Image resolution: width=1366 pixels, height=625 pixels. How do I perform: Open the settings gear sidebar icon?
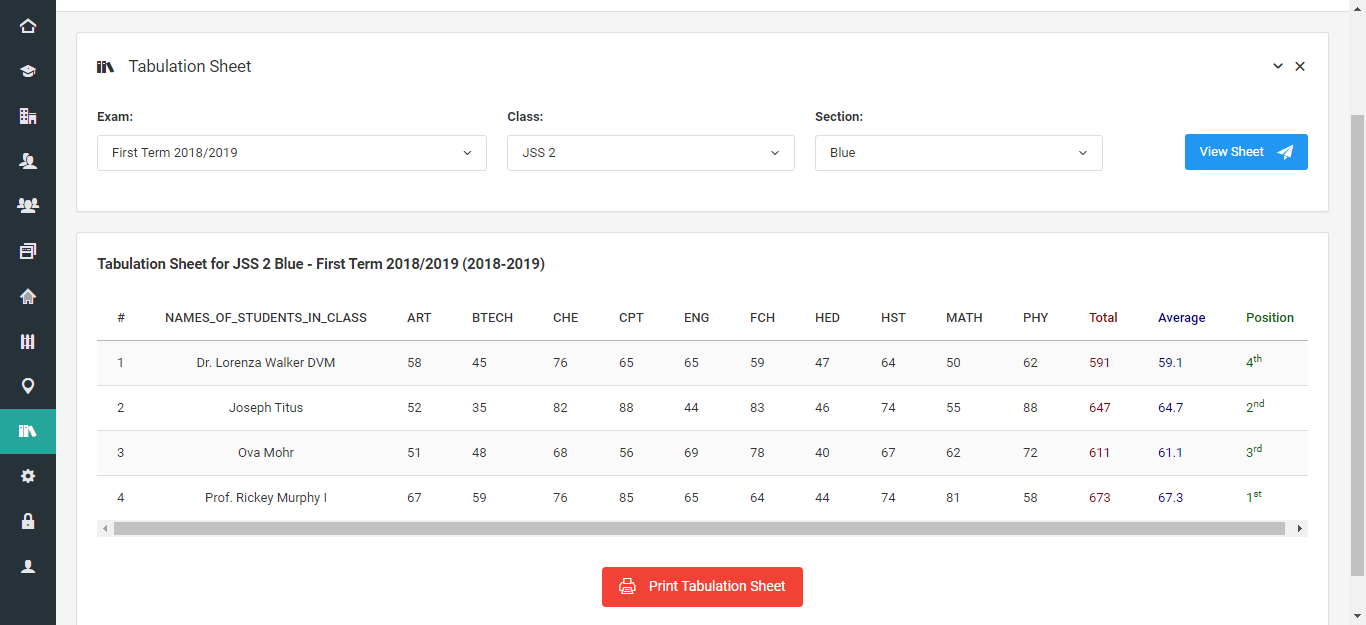click(28, 476)
